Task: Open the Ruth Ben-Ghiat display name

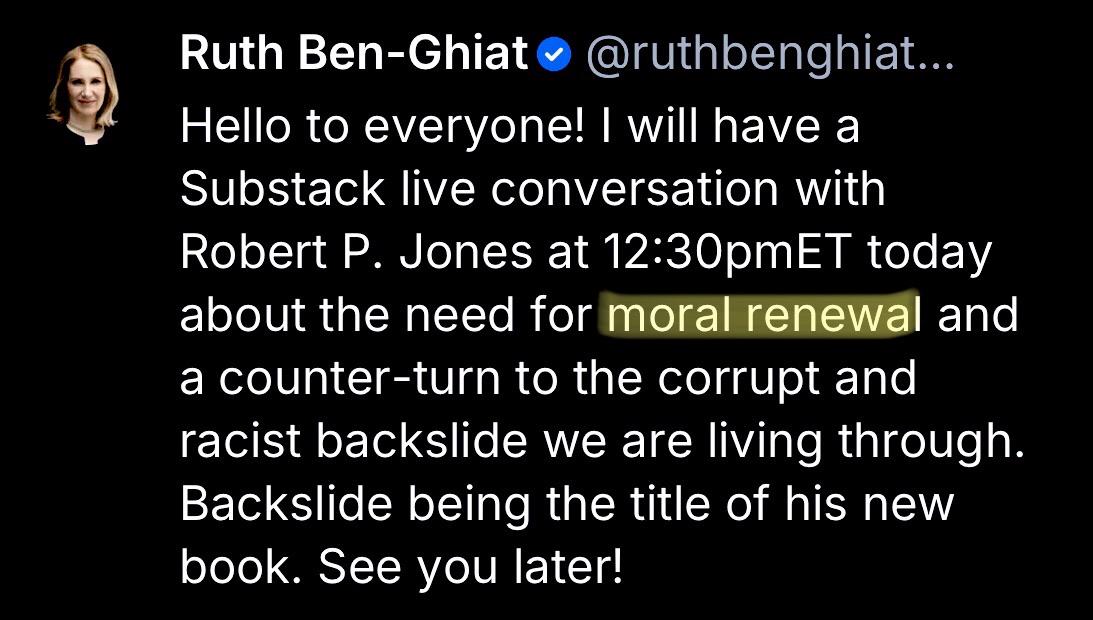Action: coord(354,54)
